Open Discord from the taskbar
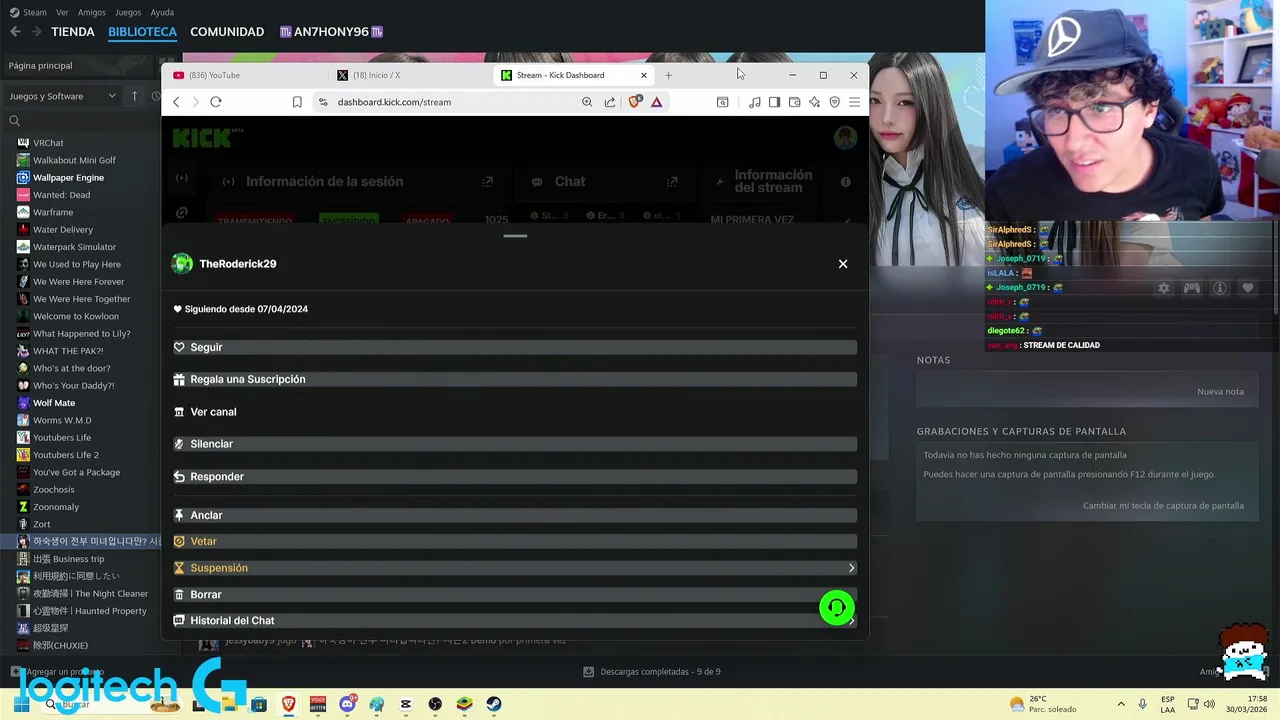1280x720 pixels. 347,704
